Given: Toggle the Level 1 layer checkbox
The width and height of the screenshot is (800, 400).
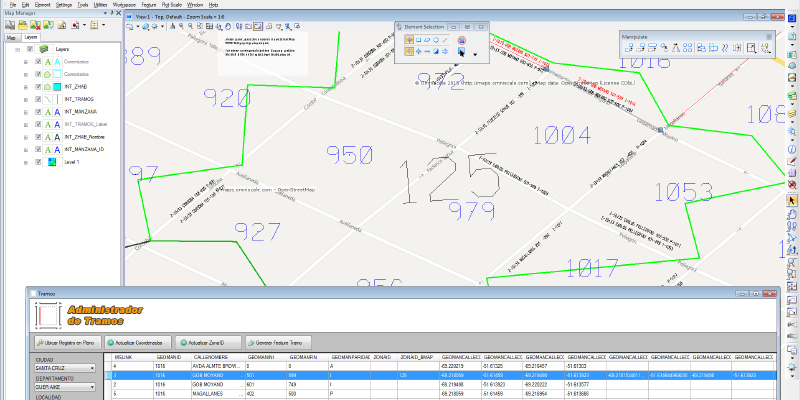Looking at the screenshot, I should pyautogui.click(x=38, y=160).
